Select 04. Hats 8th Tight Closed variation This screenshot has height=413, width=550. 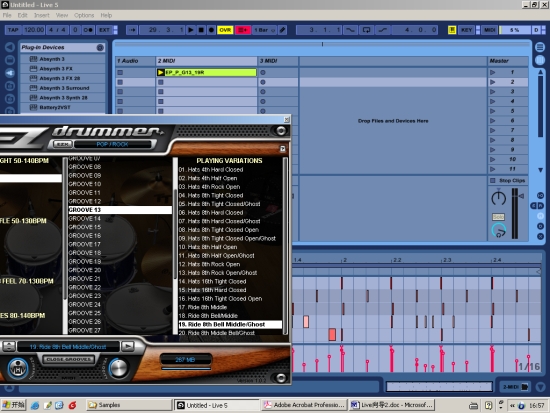[x=230, y=195]
